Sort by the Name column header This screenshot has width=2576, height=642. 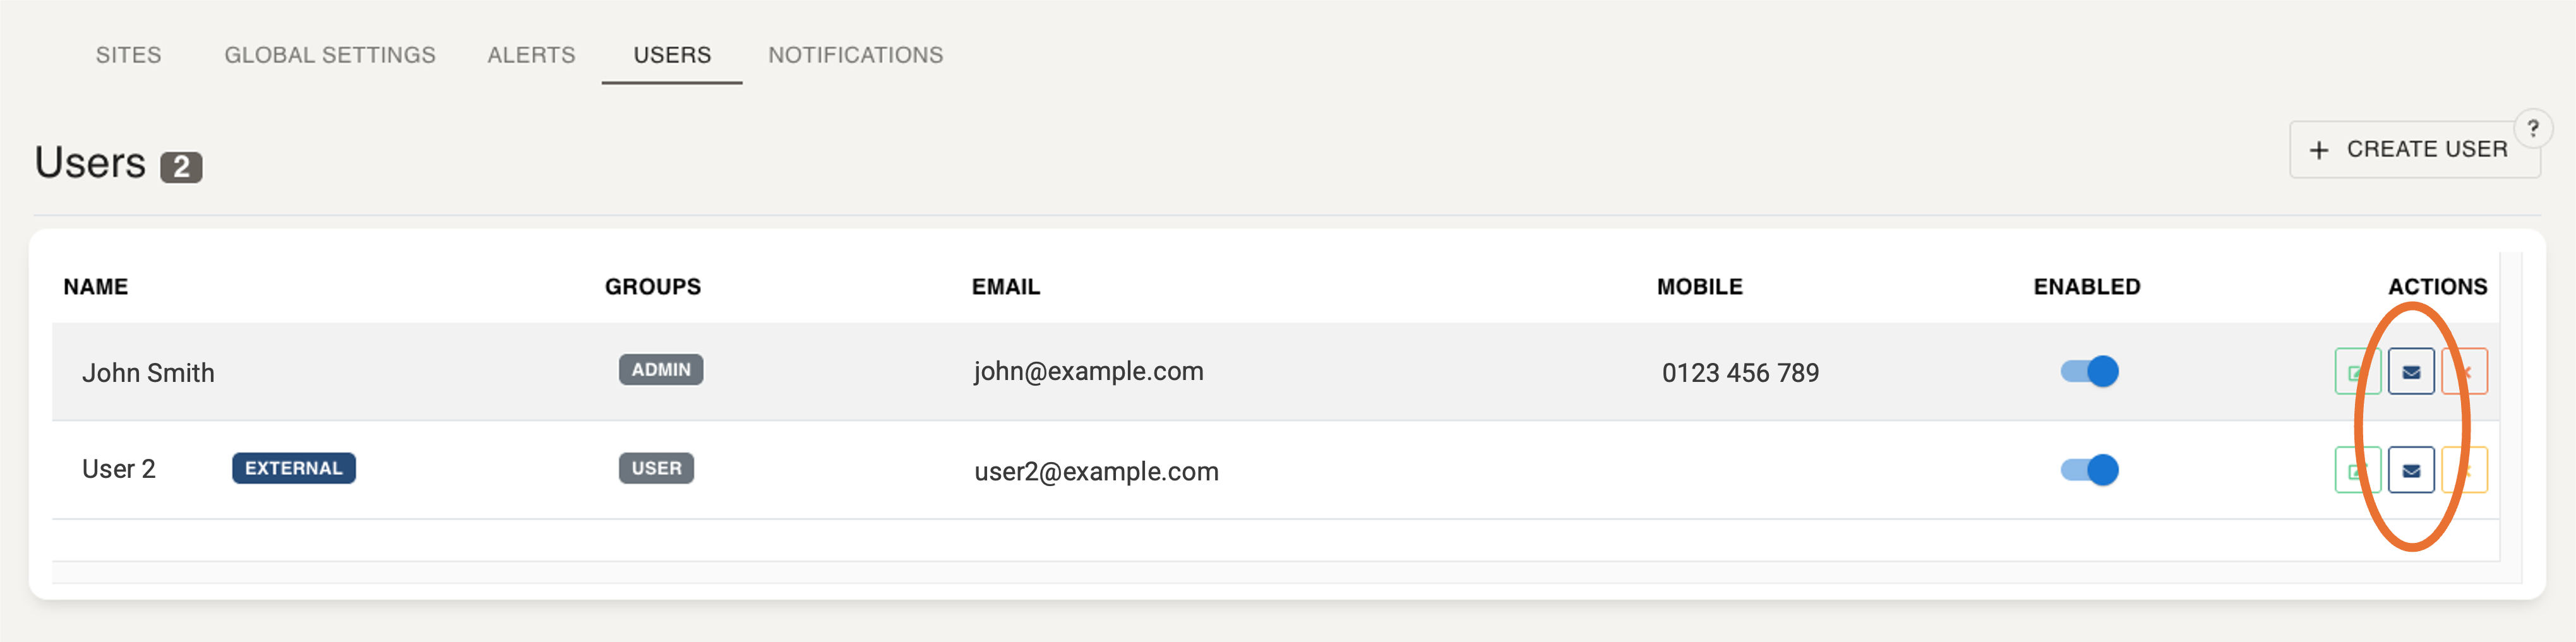coord(96,287)
